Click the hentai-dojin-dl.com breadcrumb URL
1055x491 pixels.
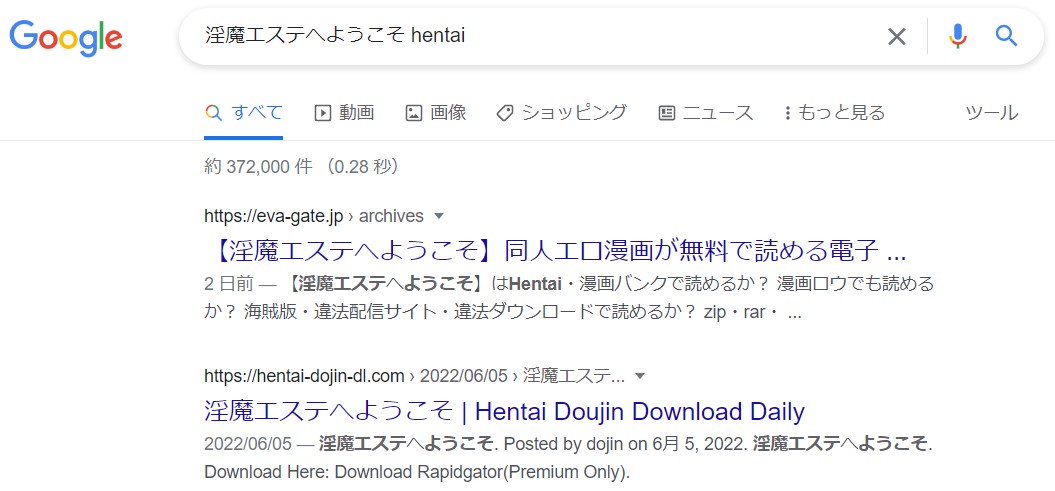(414, 375)
